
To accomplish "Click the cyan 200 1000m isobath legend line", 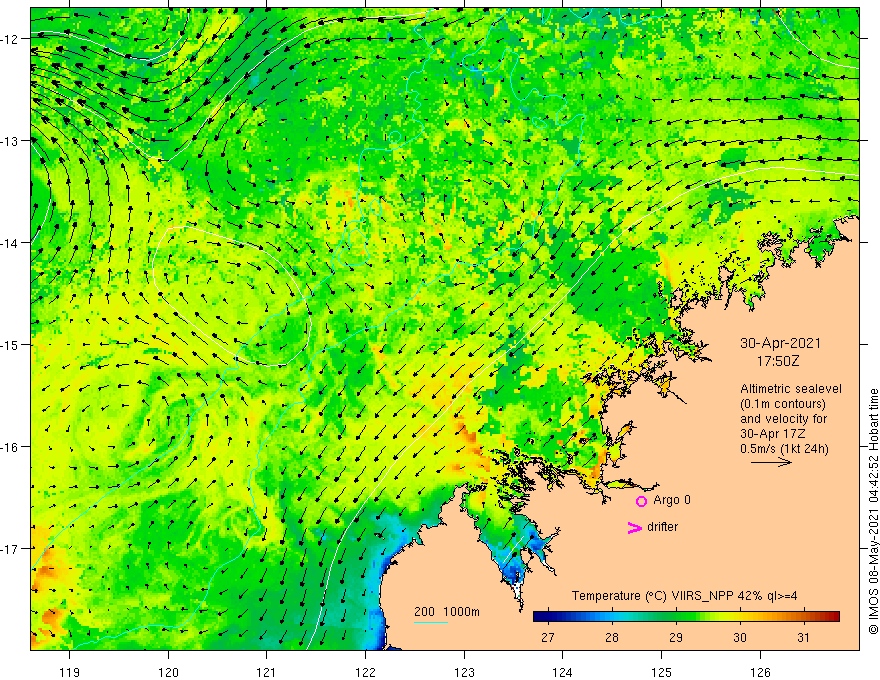I will point(430,622).
